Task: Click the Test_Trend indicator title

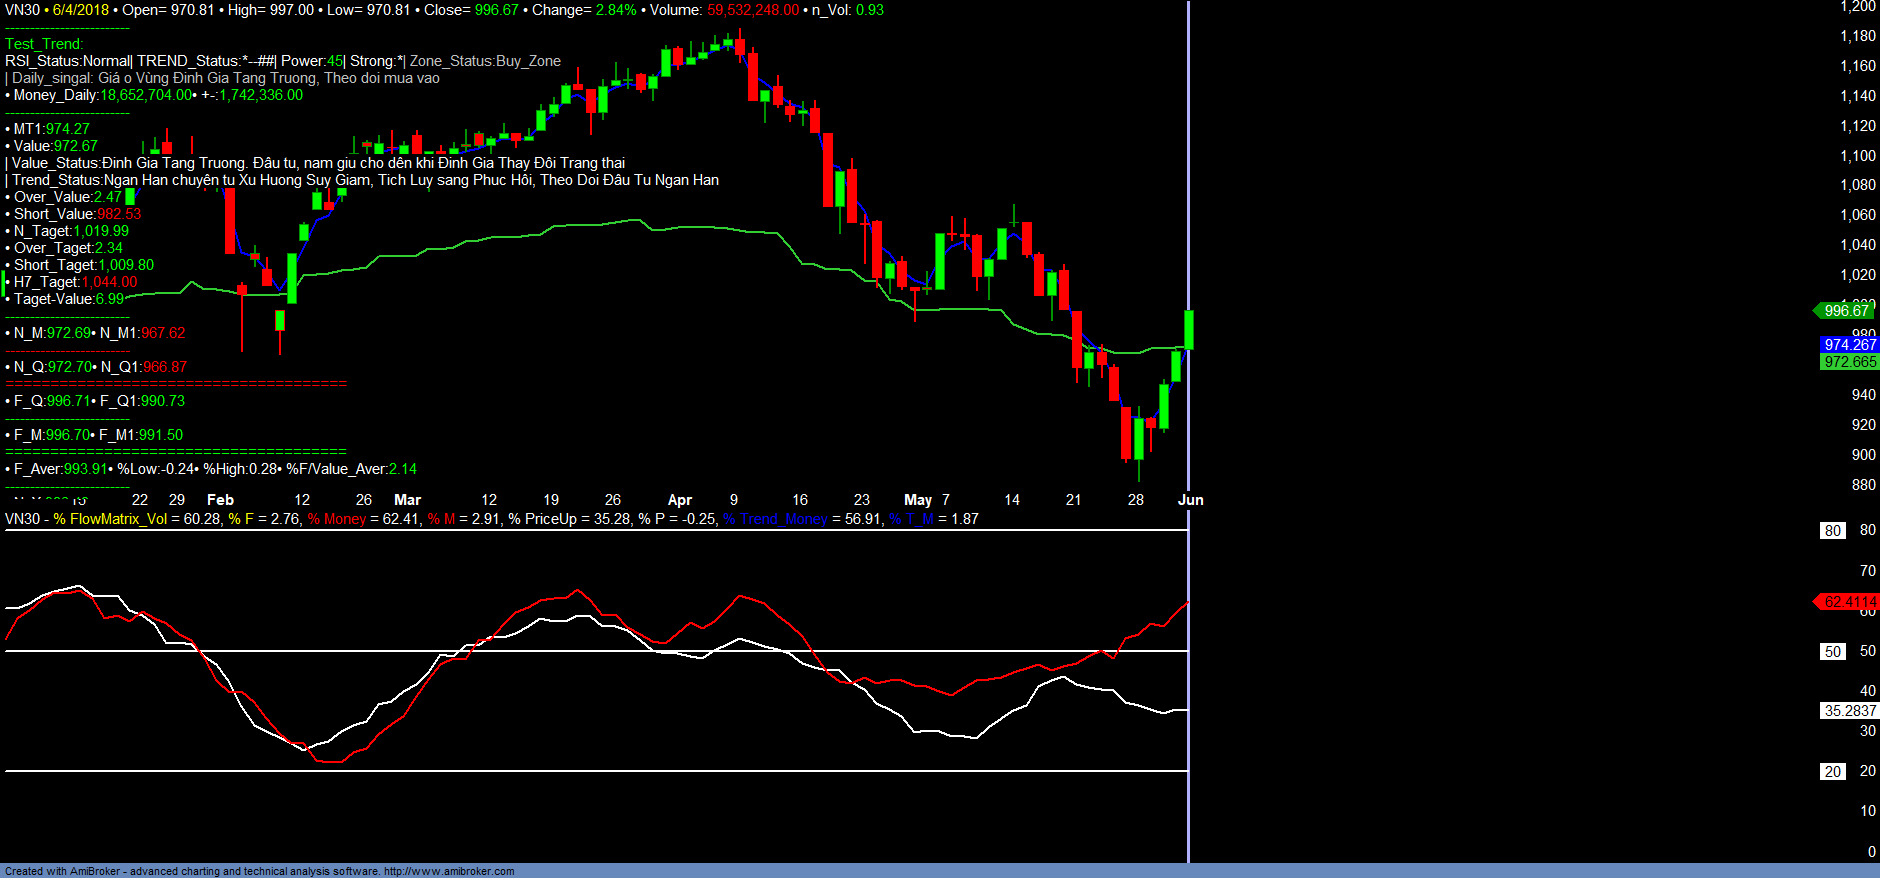Action: click(x=44, y=44)
